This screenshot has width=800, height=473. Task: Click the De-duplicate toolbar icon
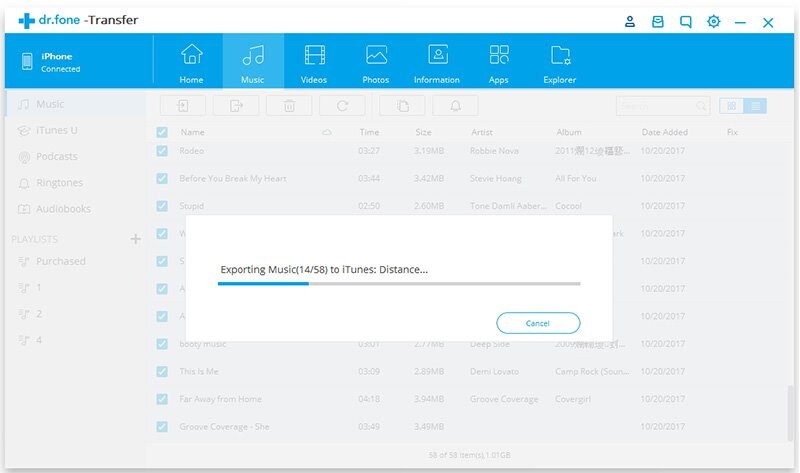[403, 106]
